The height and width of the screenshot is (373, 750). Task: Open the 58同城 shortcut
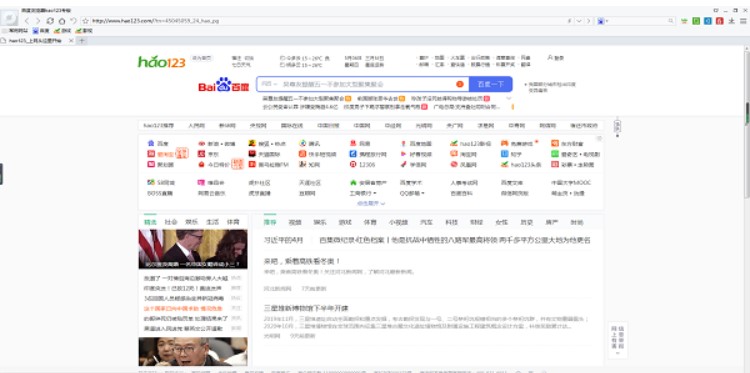[x=161, y=183]
